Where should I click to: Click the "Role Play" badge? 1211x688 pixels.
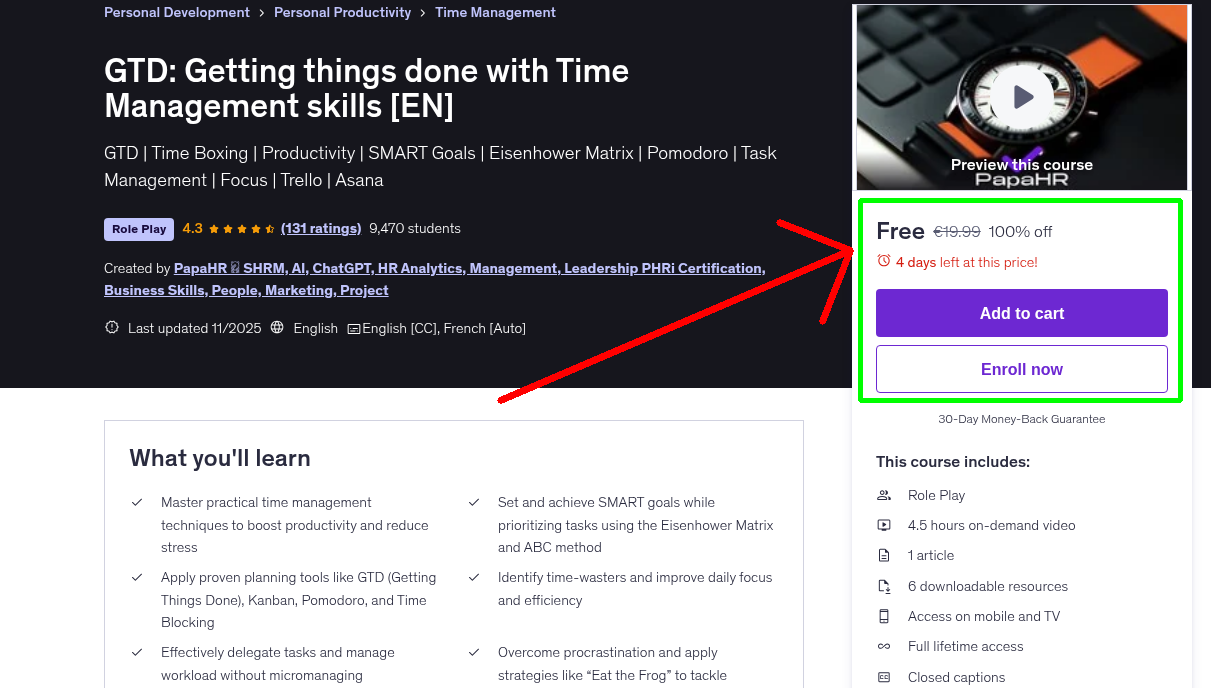tap(138, 228)
